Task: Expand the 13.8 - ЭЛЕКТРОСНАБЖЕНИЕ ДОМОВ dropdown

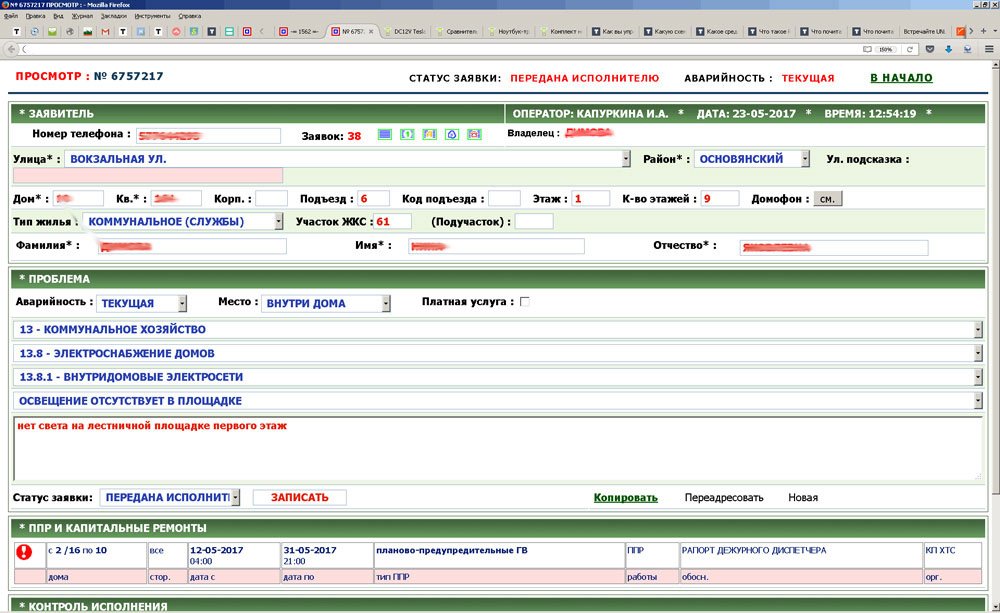Action: coord(977,353)
